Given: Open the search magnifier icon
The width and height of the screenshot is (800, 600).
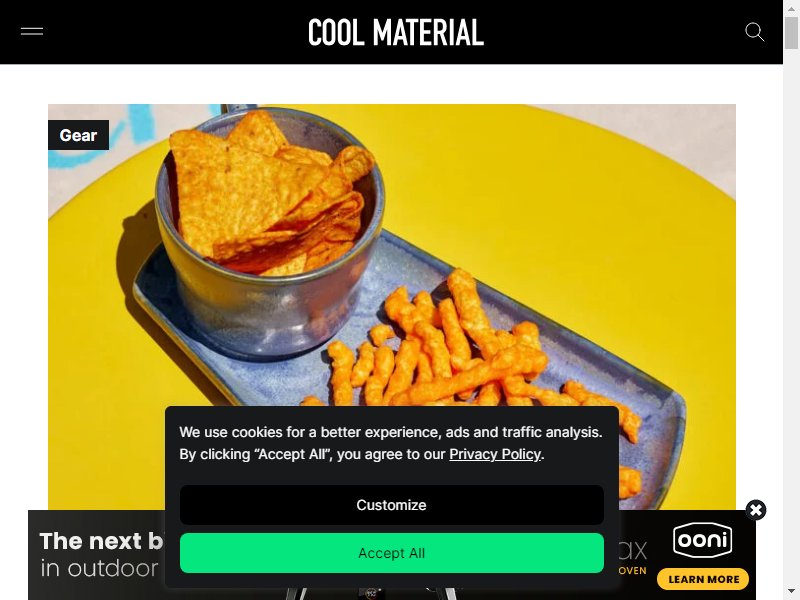Looking at the screenshot, I should pos(754,32).
